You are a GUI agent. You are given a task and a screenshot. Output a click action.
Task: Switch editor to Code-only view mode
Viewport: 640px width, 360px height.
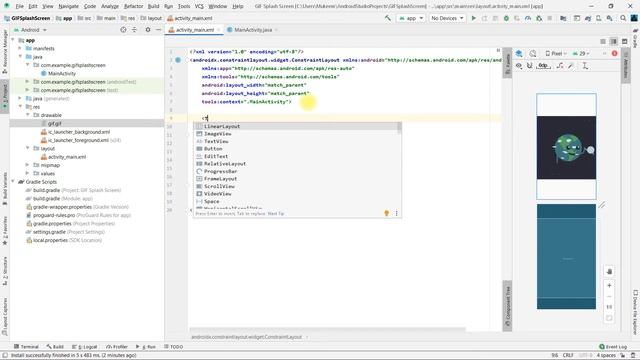pos(603,42)
